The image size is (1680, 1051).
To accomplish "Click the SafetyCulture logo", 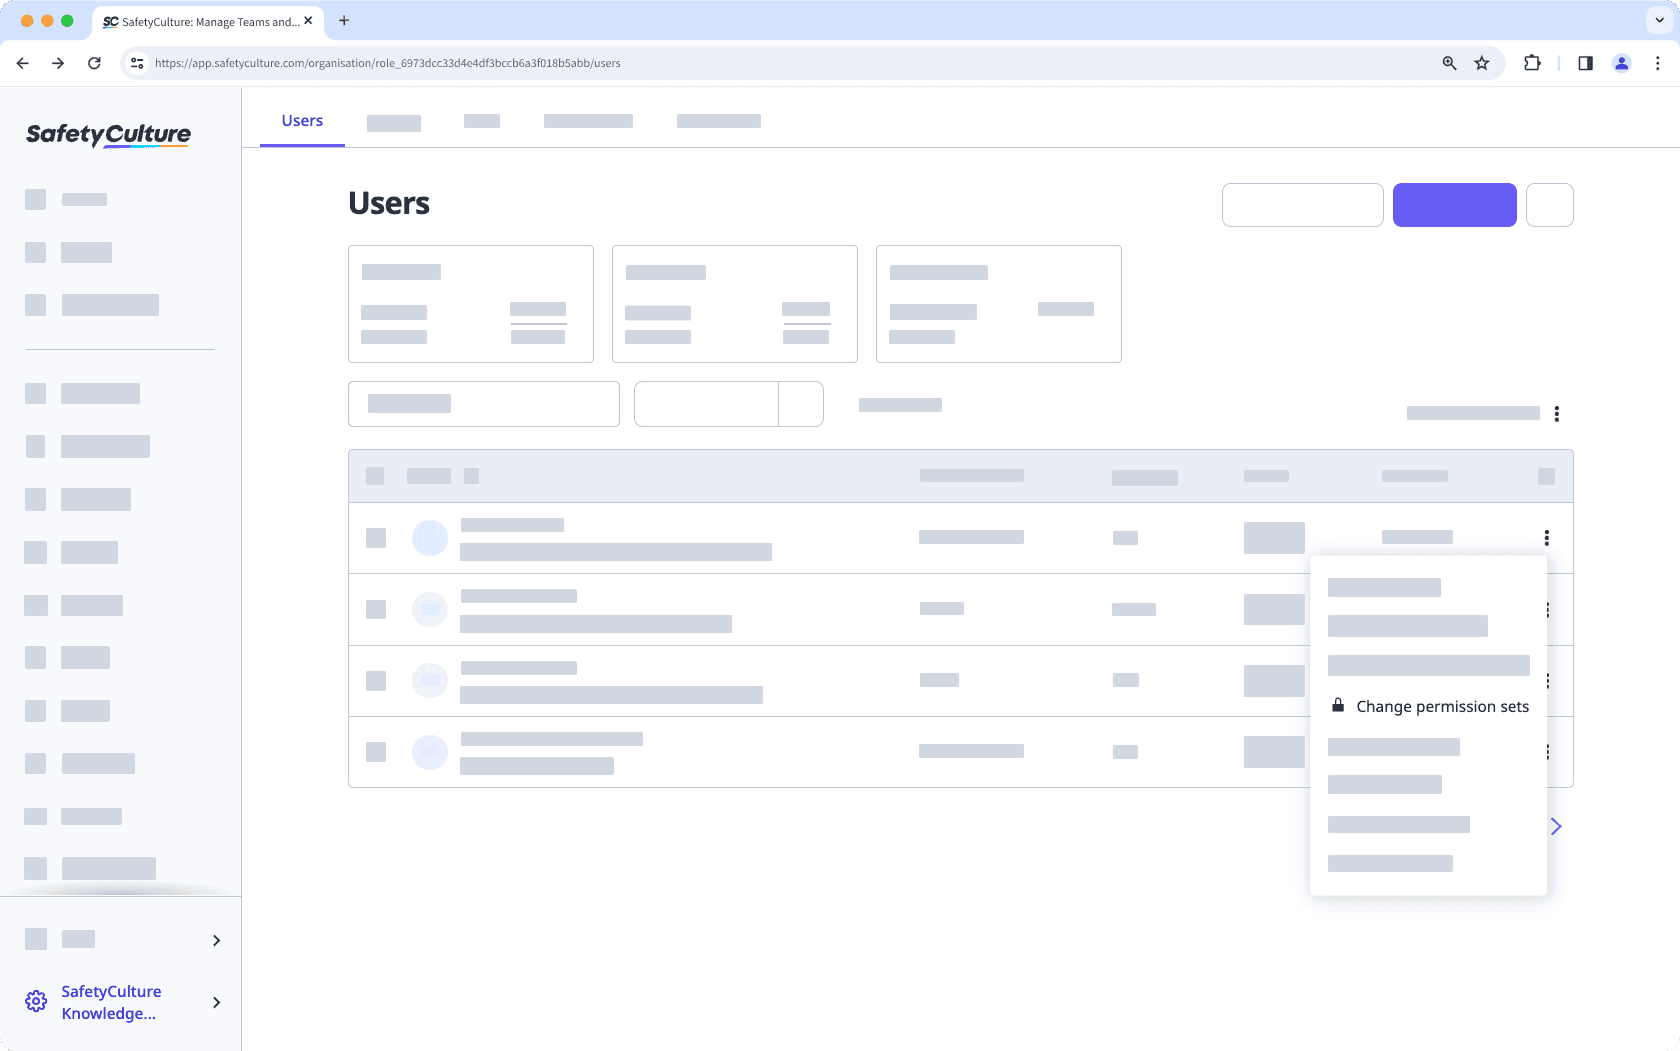I will [x=107, y=135].
